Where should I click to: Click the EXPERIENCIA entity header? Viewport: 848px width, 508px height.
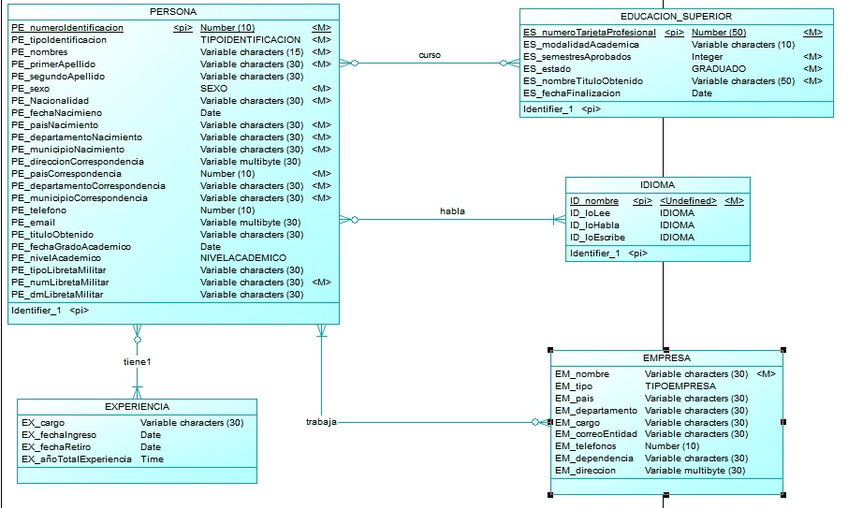[x=137, y=407]
